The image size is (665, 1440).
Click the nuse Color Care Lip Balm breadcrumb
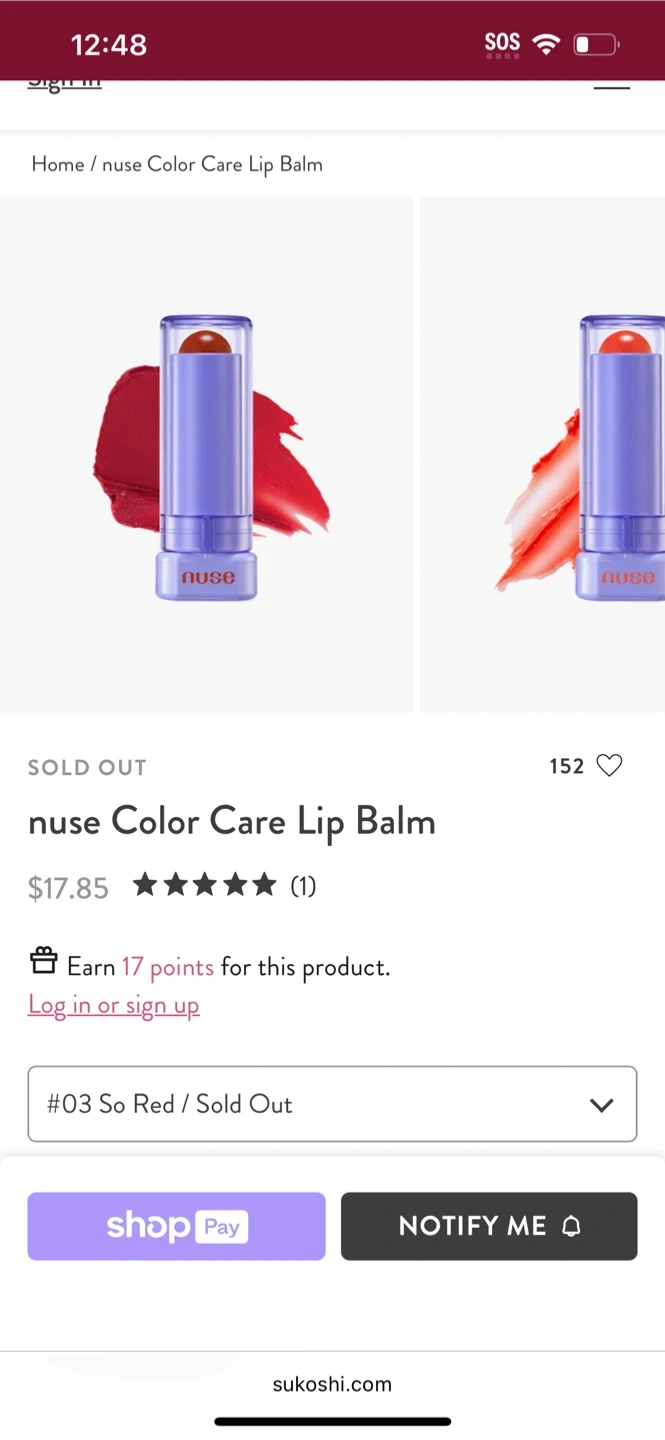pyautogui.click(x=212, y=164)
